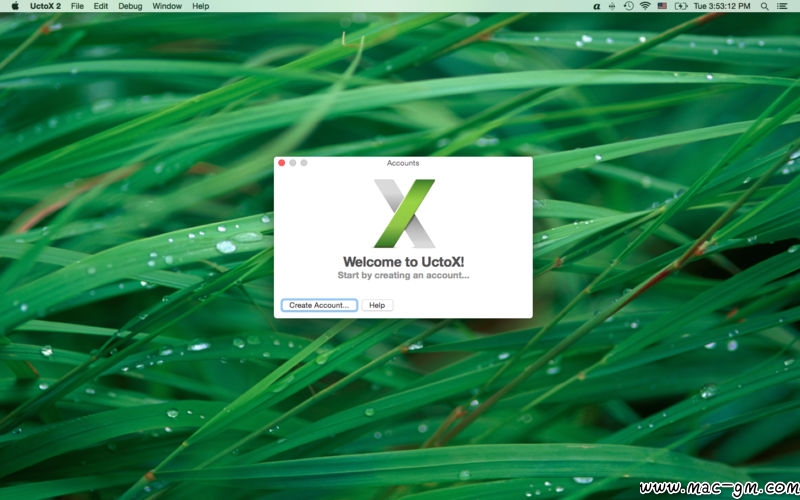
Task: Open the Edit menu
Action: pyautogui.click(x=101, y=6)
